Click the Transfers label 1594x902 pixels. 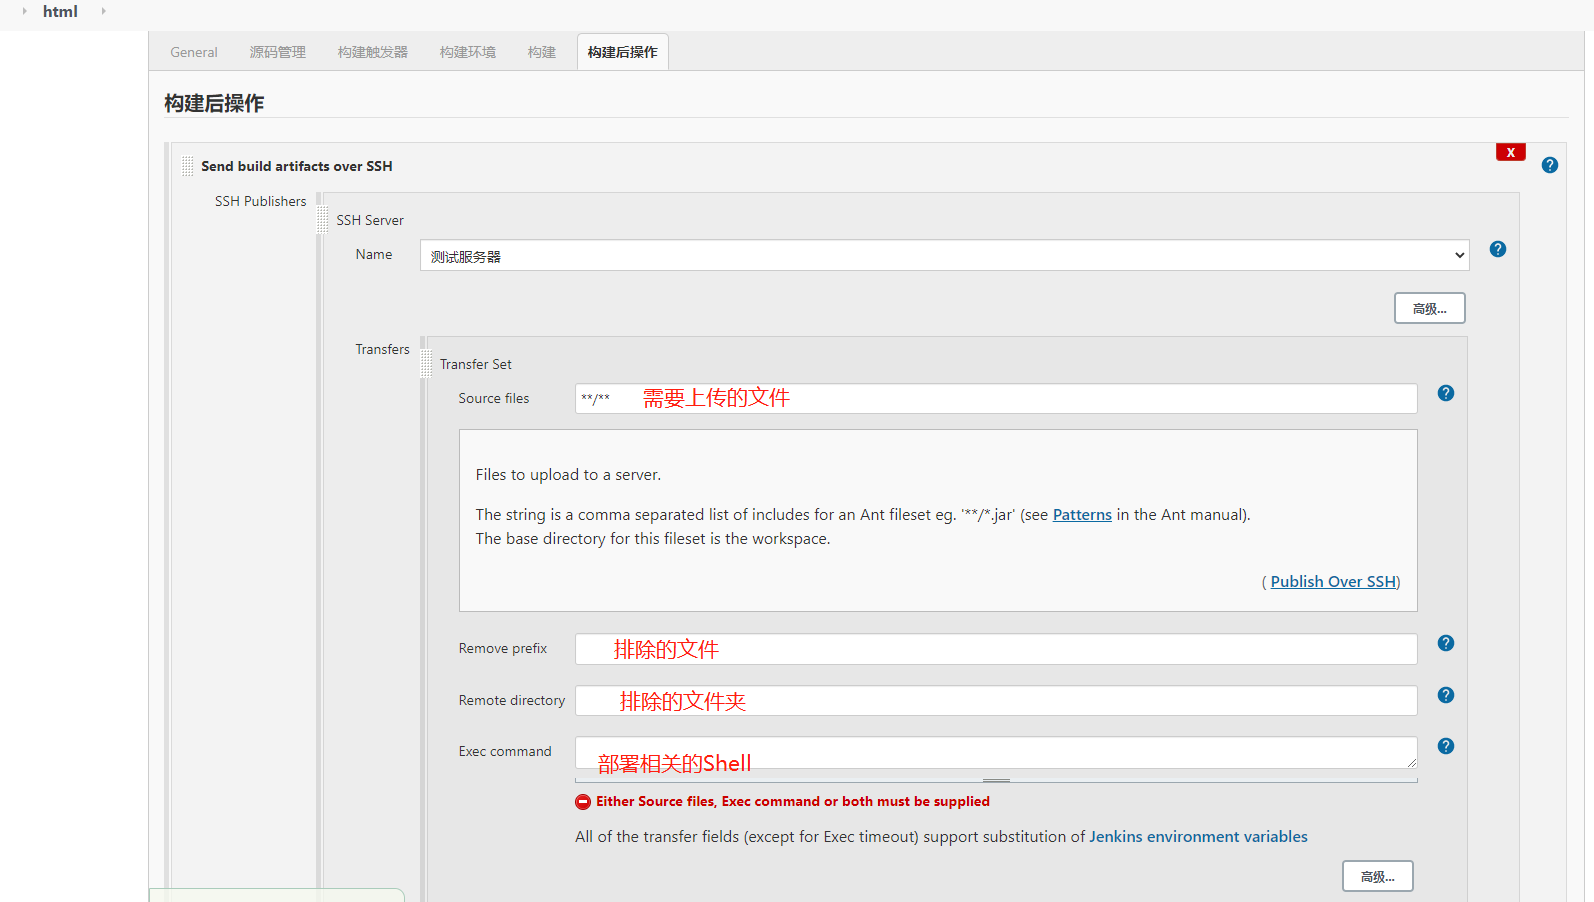(382, 349)
